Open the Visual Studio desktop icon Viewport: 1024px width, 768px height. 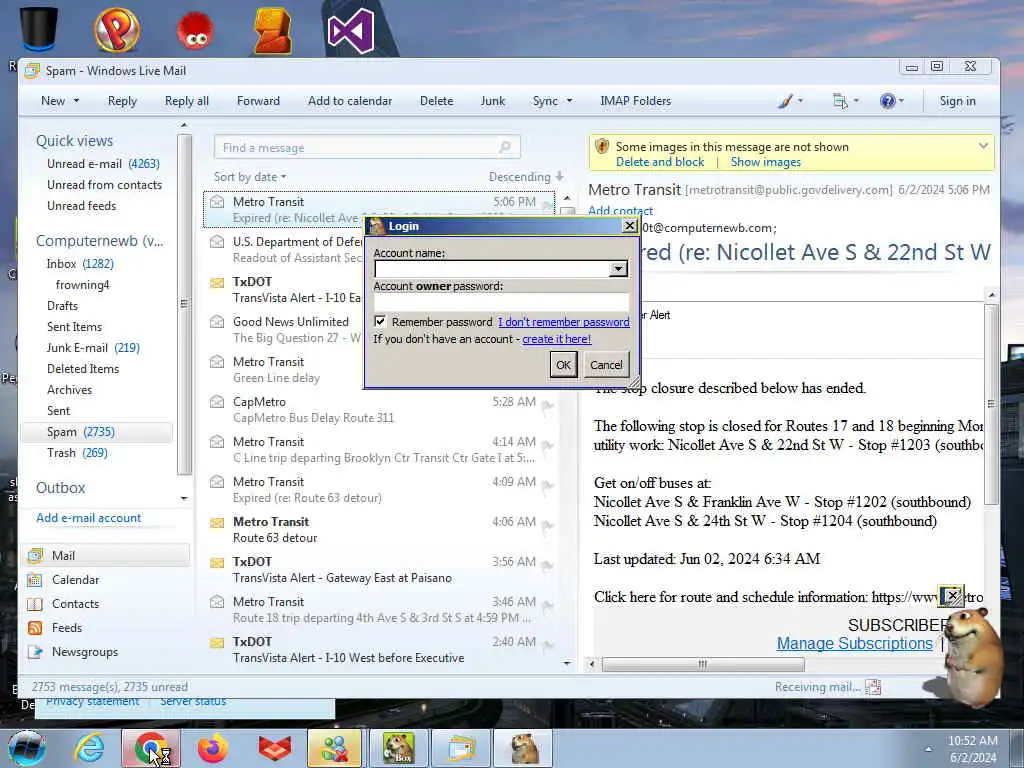[x=351, y=31]
